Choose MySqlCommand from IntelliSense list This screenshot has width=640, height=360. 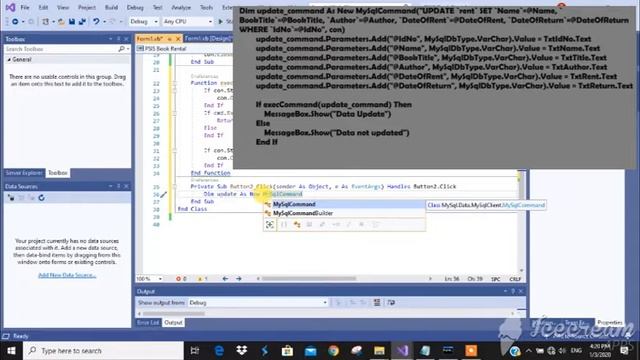pyautogui.click(x=344, y=204)
